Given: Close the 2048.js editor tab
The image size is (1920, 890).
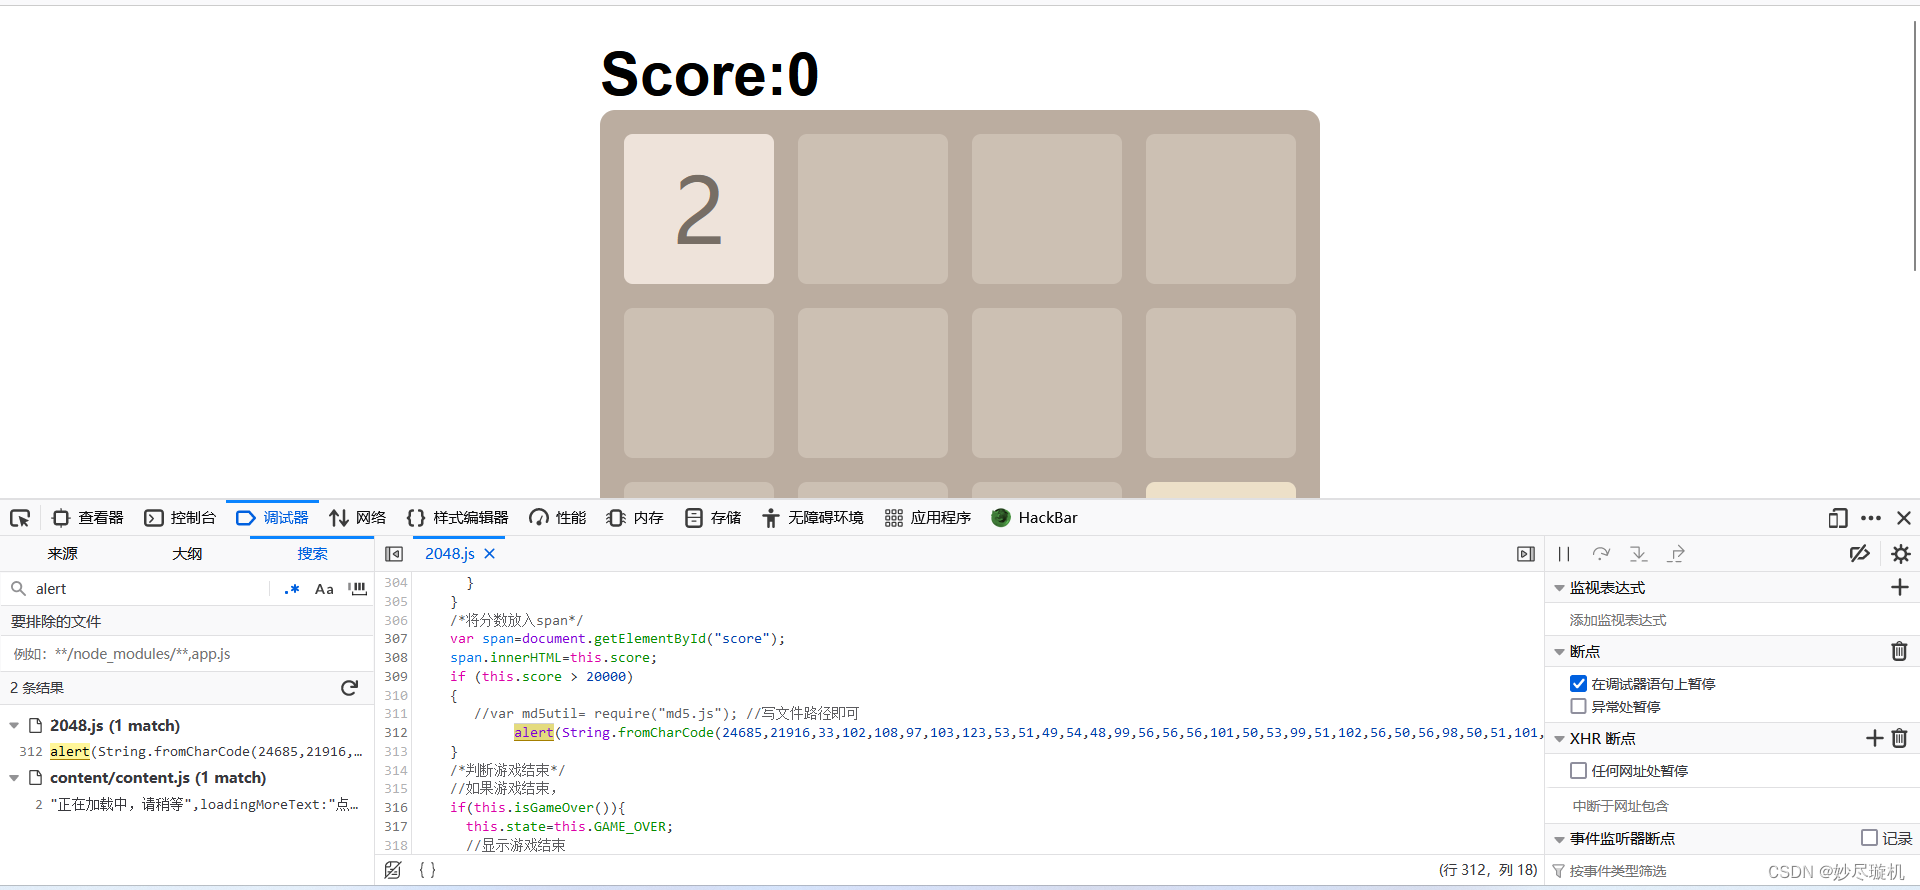Looking at the screenshot, I should (489, 554).
